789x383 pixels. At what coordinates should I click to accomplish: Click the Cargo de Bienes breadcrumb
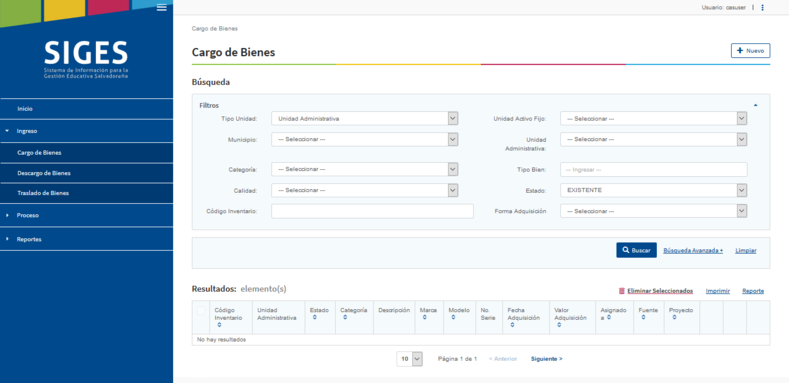click(x=215, y=29)
